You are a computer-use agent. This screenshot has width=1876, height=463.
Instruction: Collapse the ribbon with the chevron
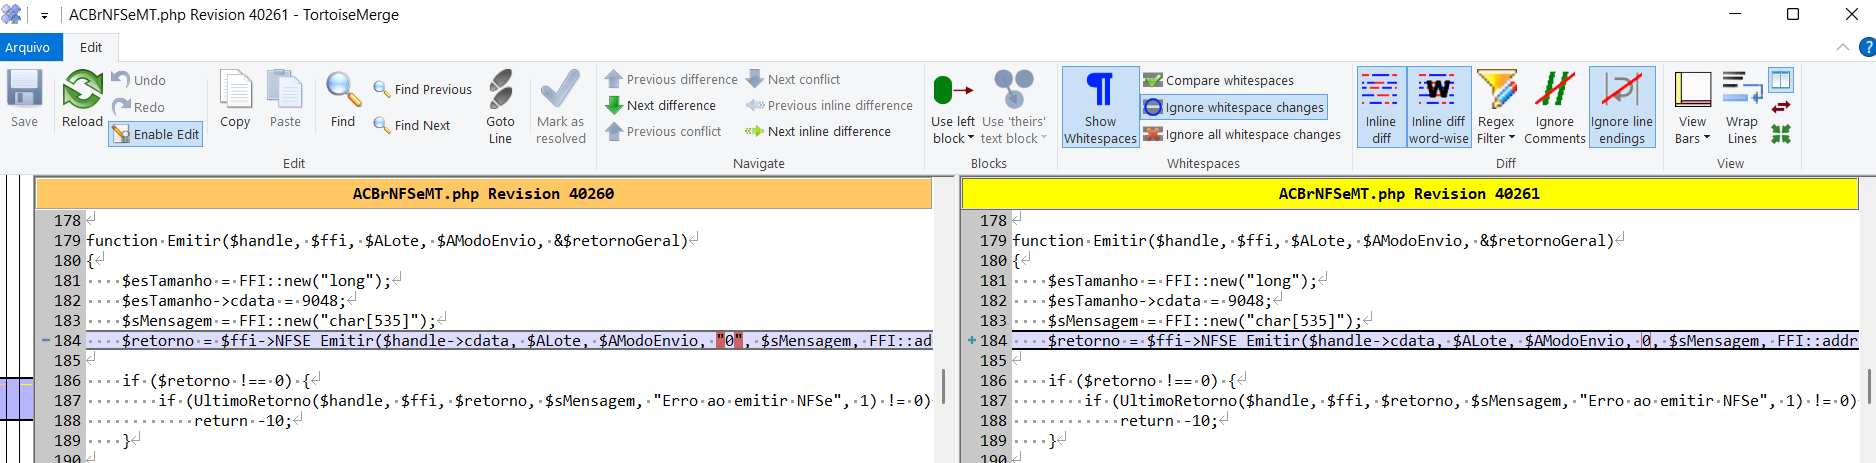point(1842,47)
